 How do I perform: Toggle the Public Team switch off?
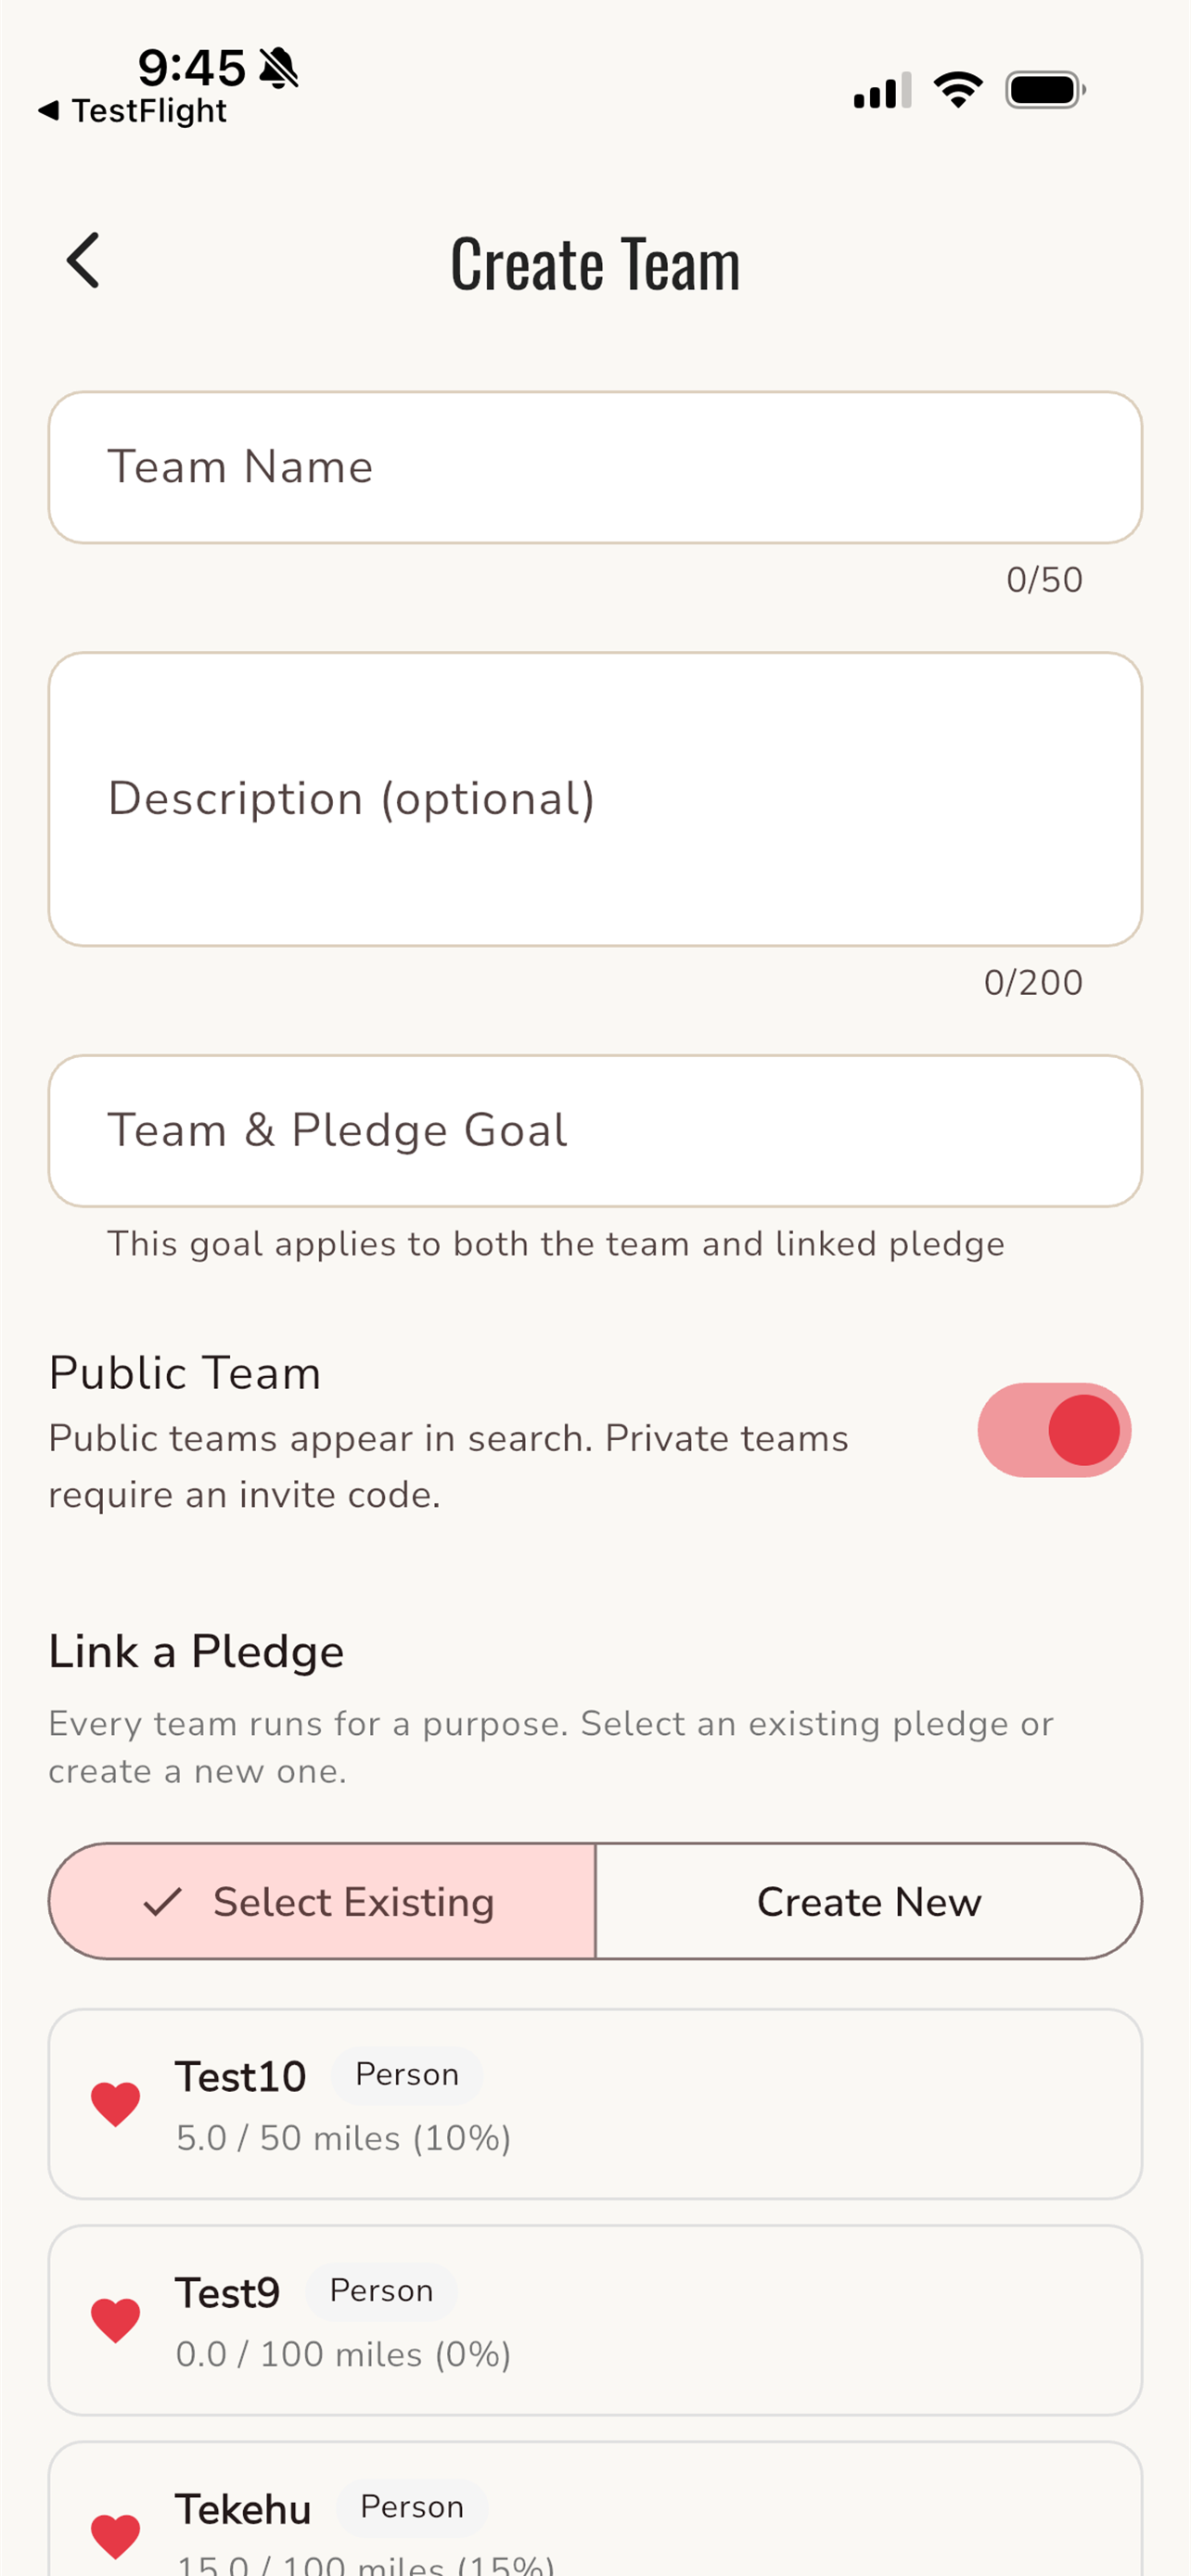[x=1054, y=1430]
